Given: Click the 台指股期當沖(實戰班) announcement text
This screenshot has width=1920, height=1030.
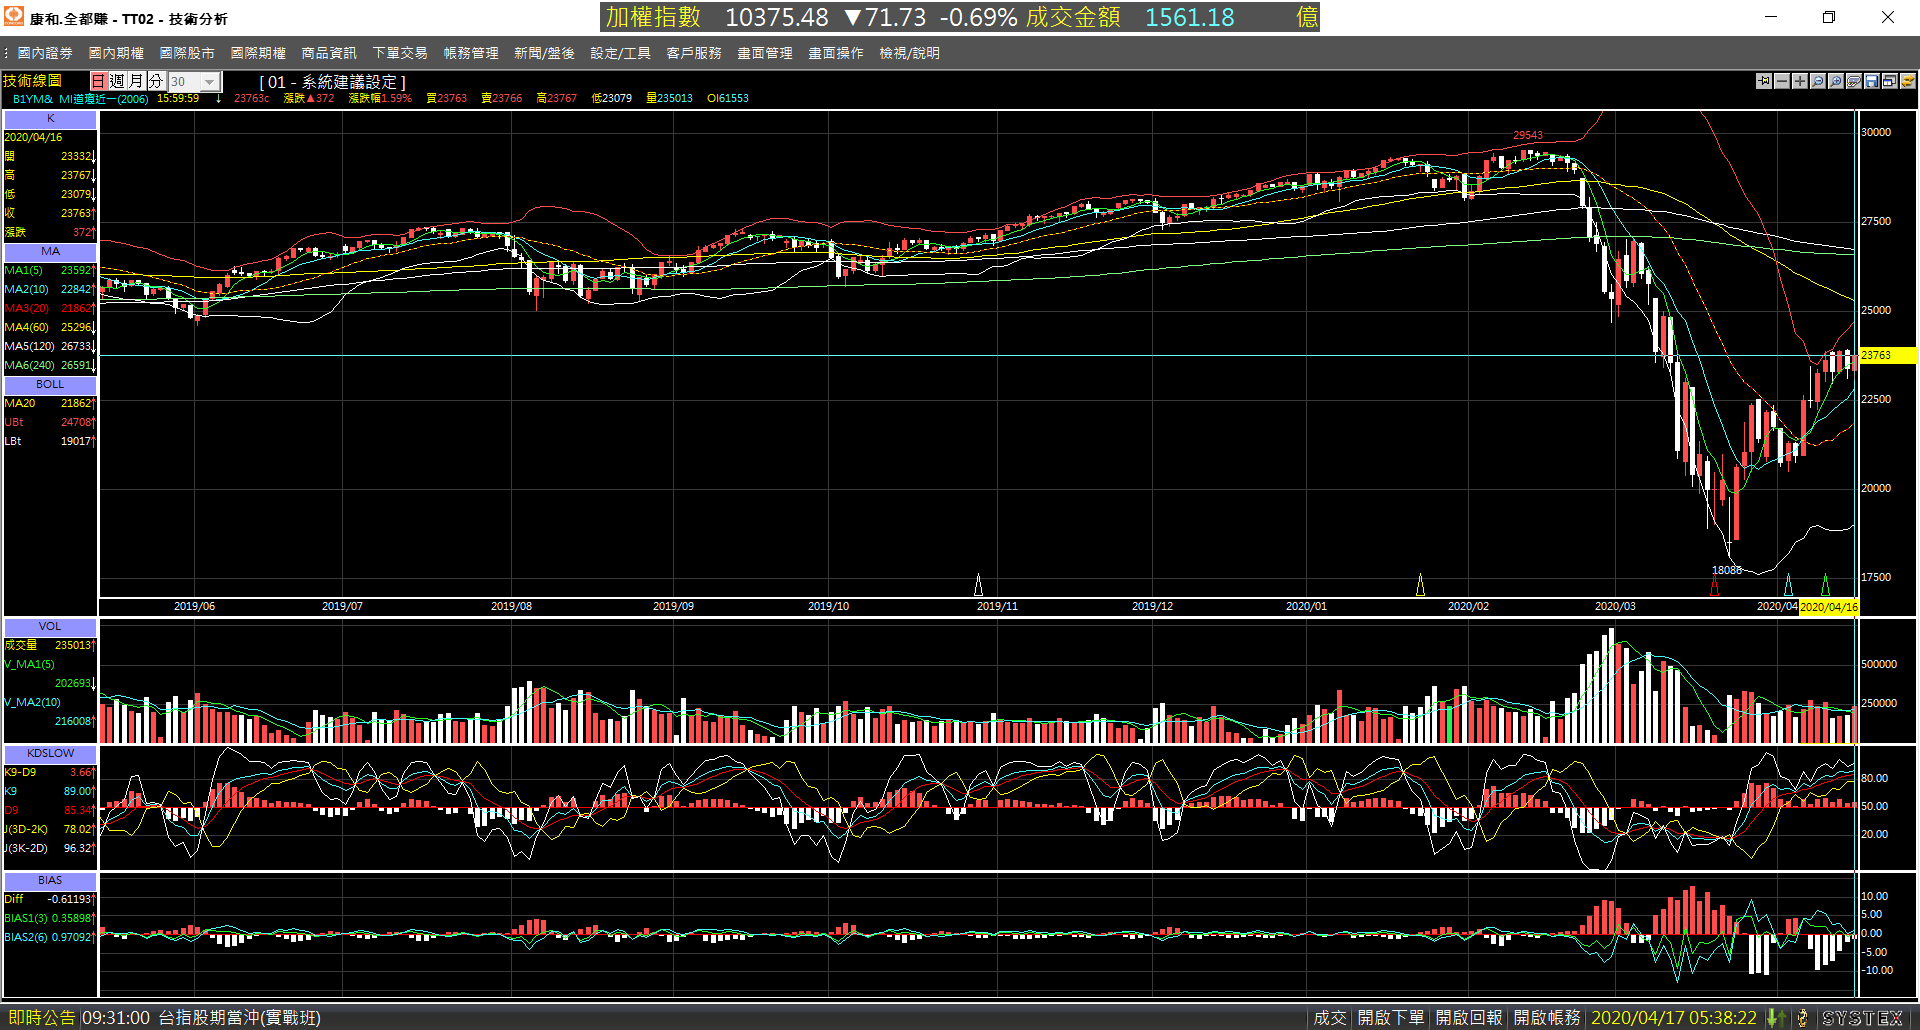Looking at the screenshot, I should point(239,1018).
